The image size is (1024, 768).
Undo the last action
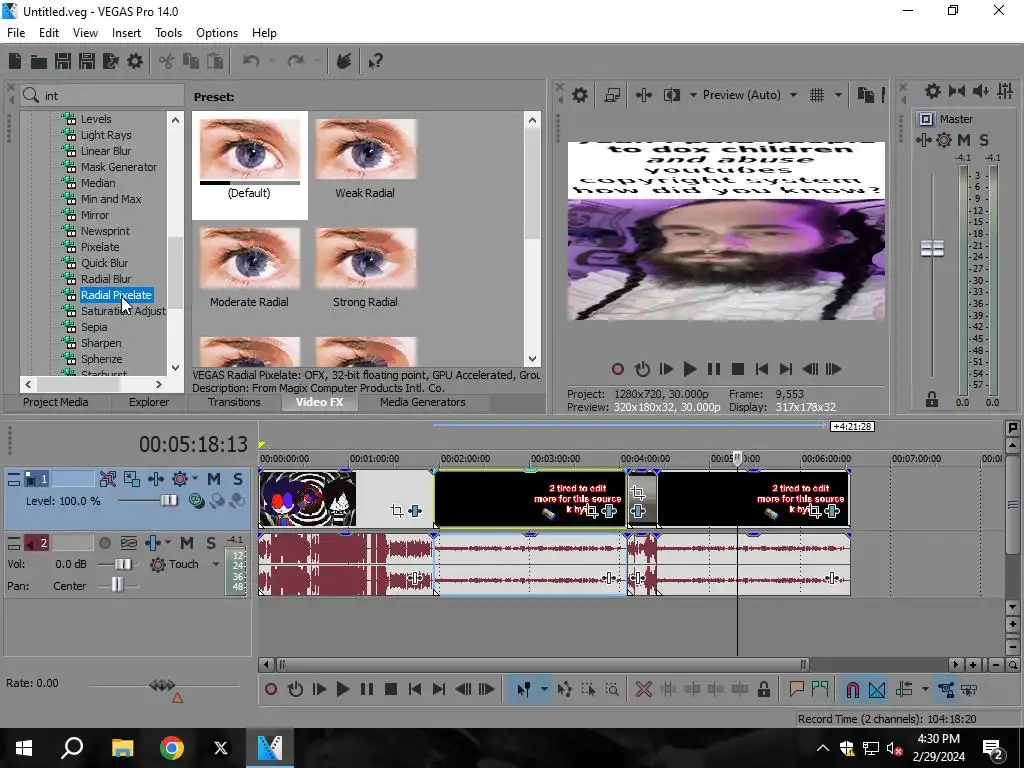tap(251, 61)
